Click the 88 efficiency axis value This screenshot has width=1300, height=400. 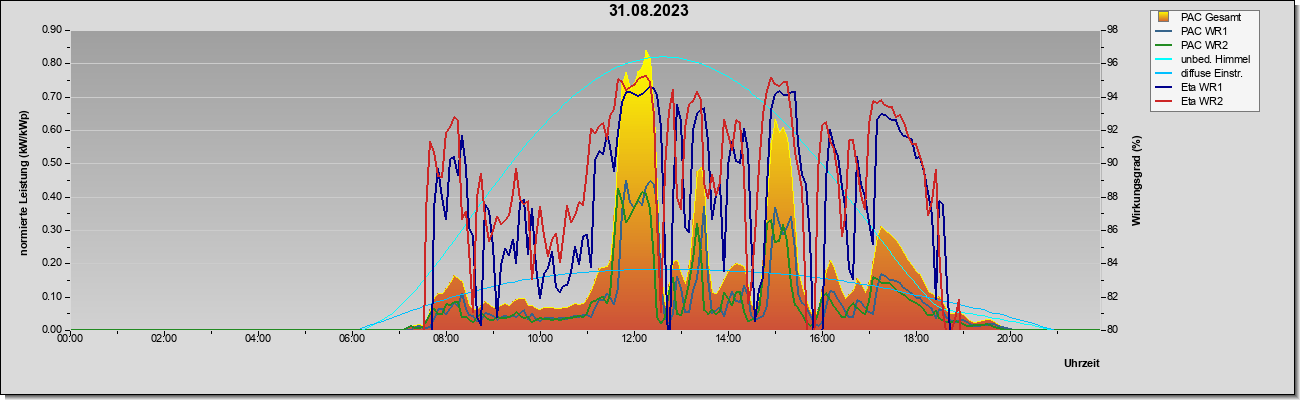click(x=1111, y=197)
